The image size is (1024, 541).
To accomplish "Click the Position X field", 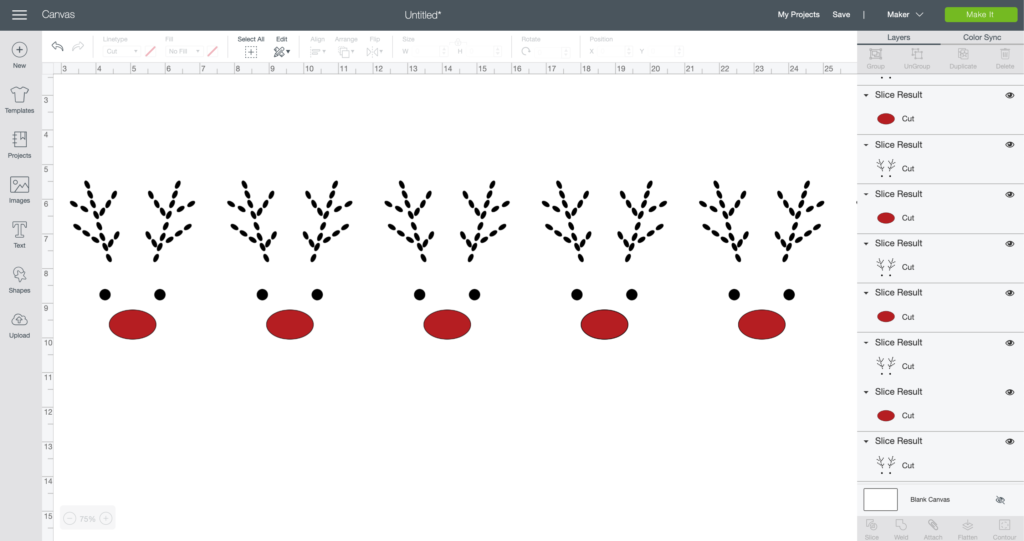I will tap(614, 52).
